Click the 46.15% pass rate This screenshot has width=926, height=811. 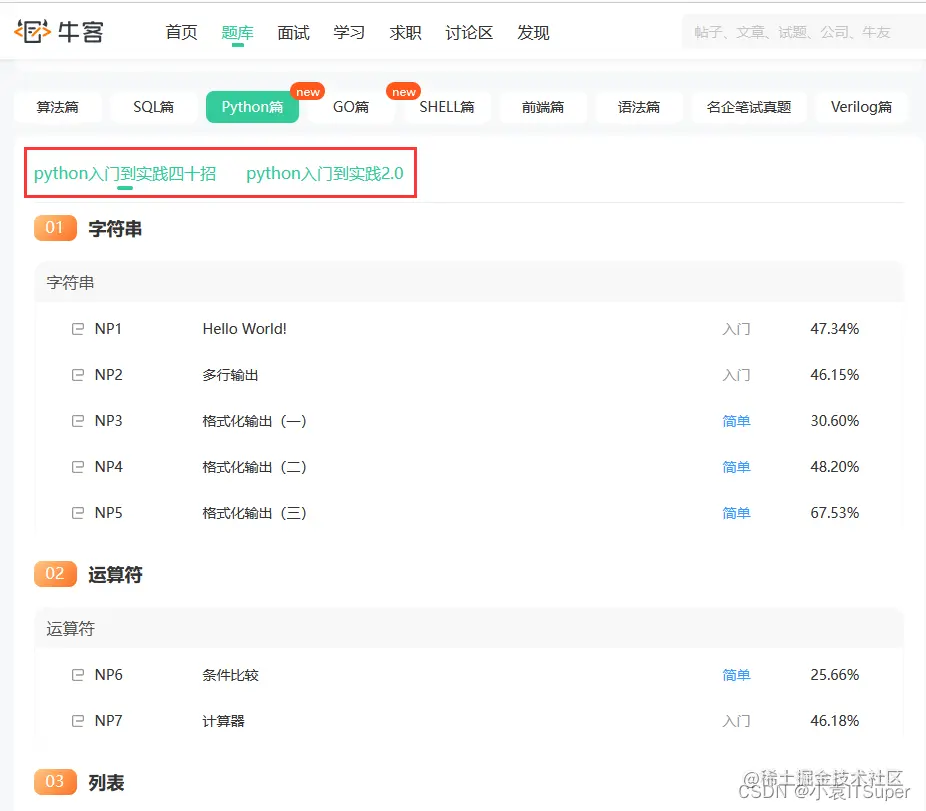[x=834, y=375]
